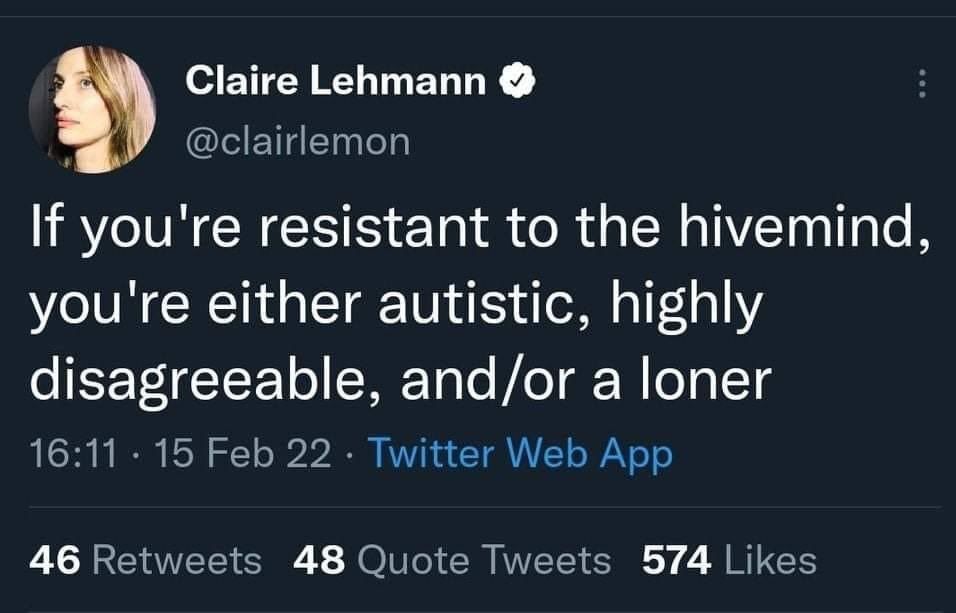The height and width of the screenshot is (613, 956).
Task: Open the three-dot more options menu
Action: click(x=921, y=85)
